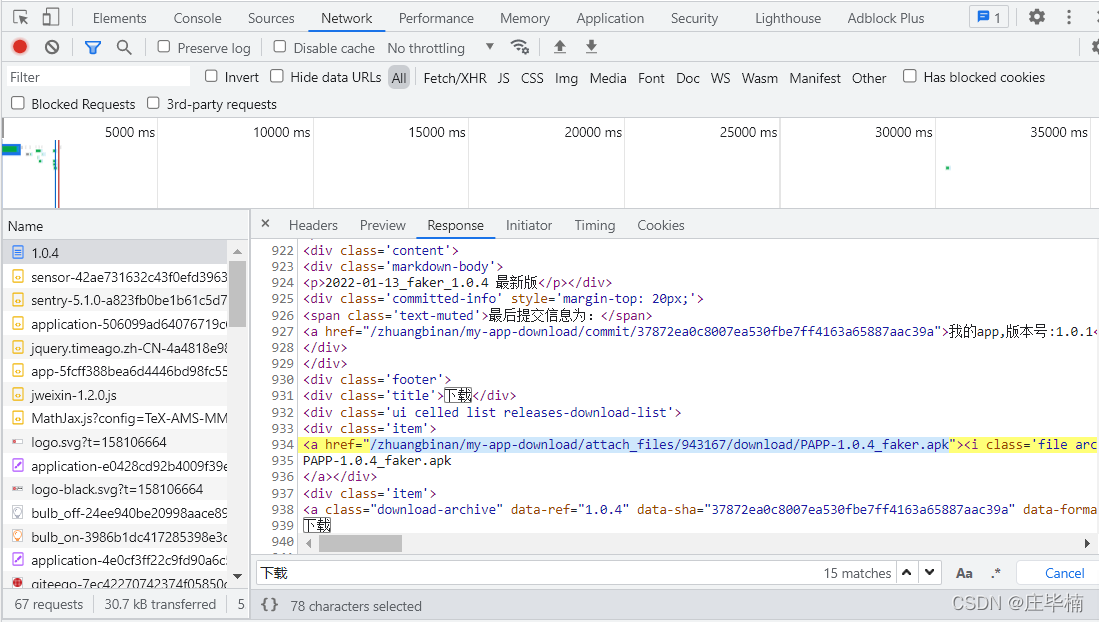
Task: Clear the network log
Action: tap(52, 47)
